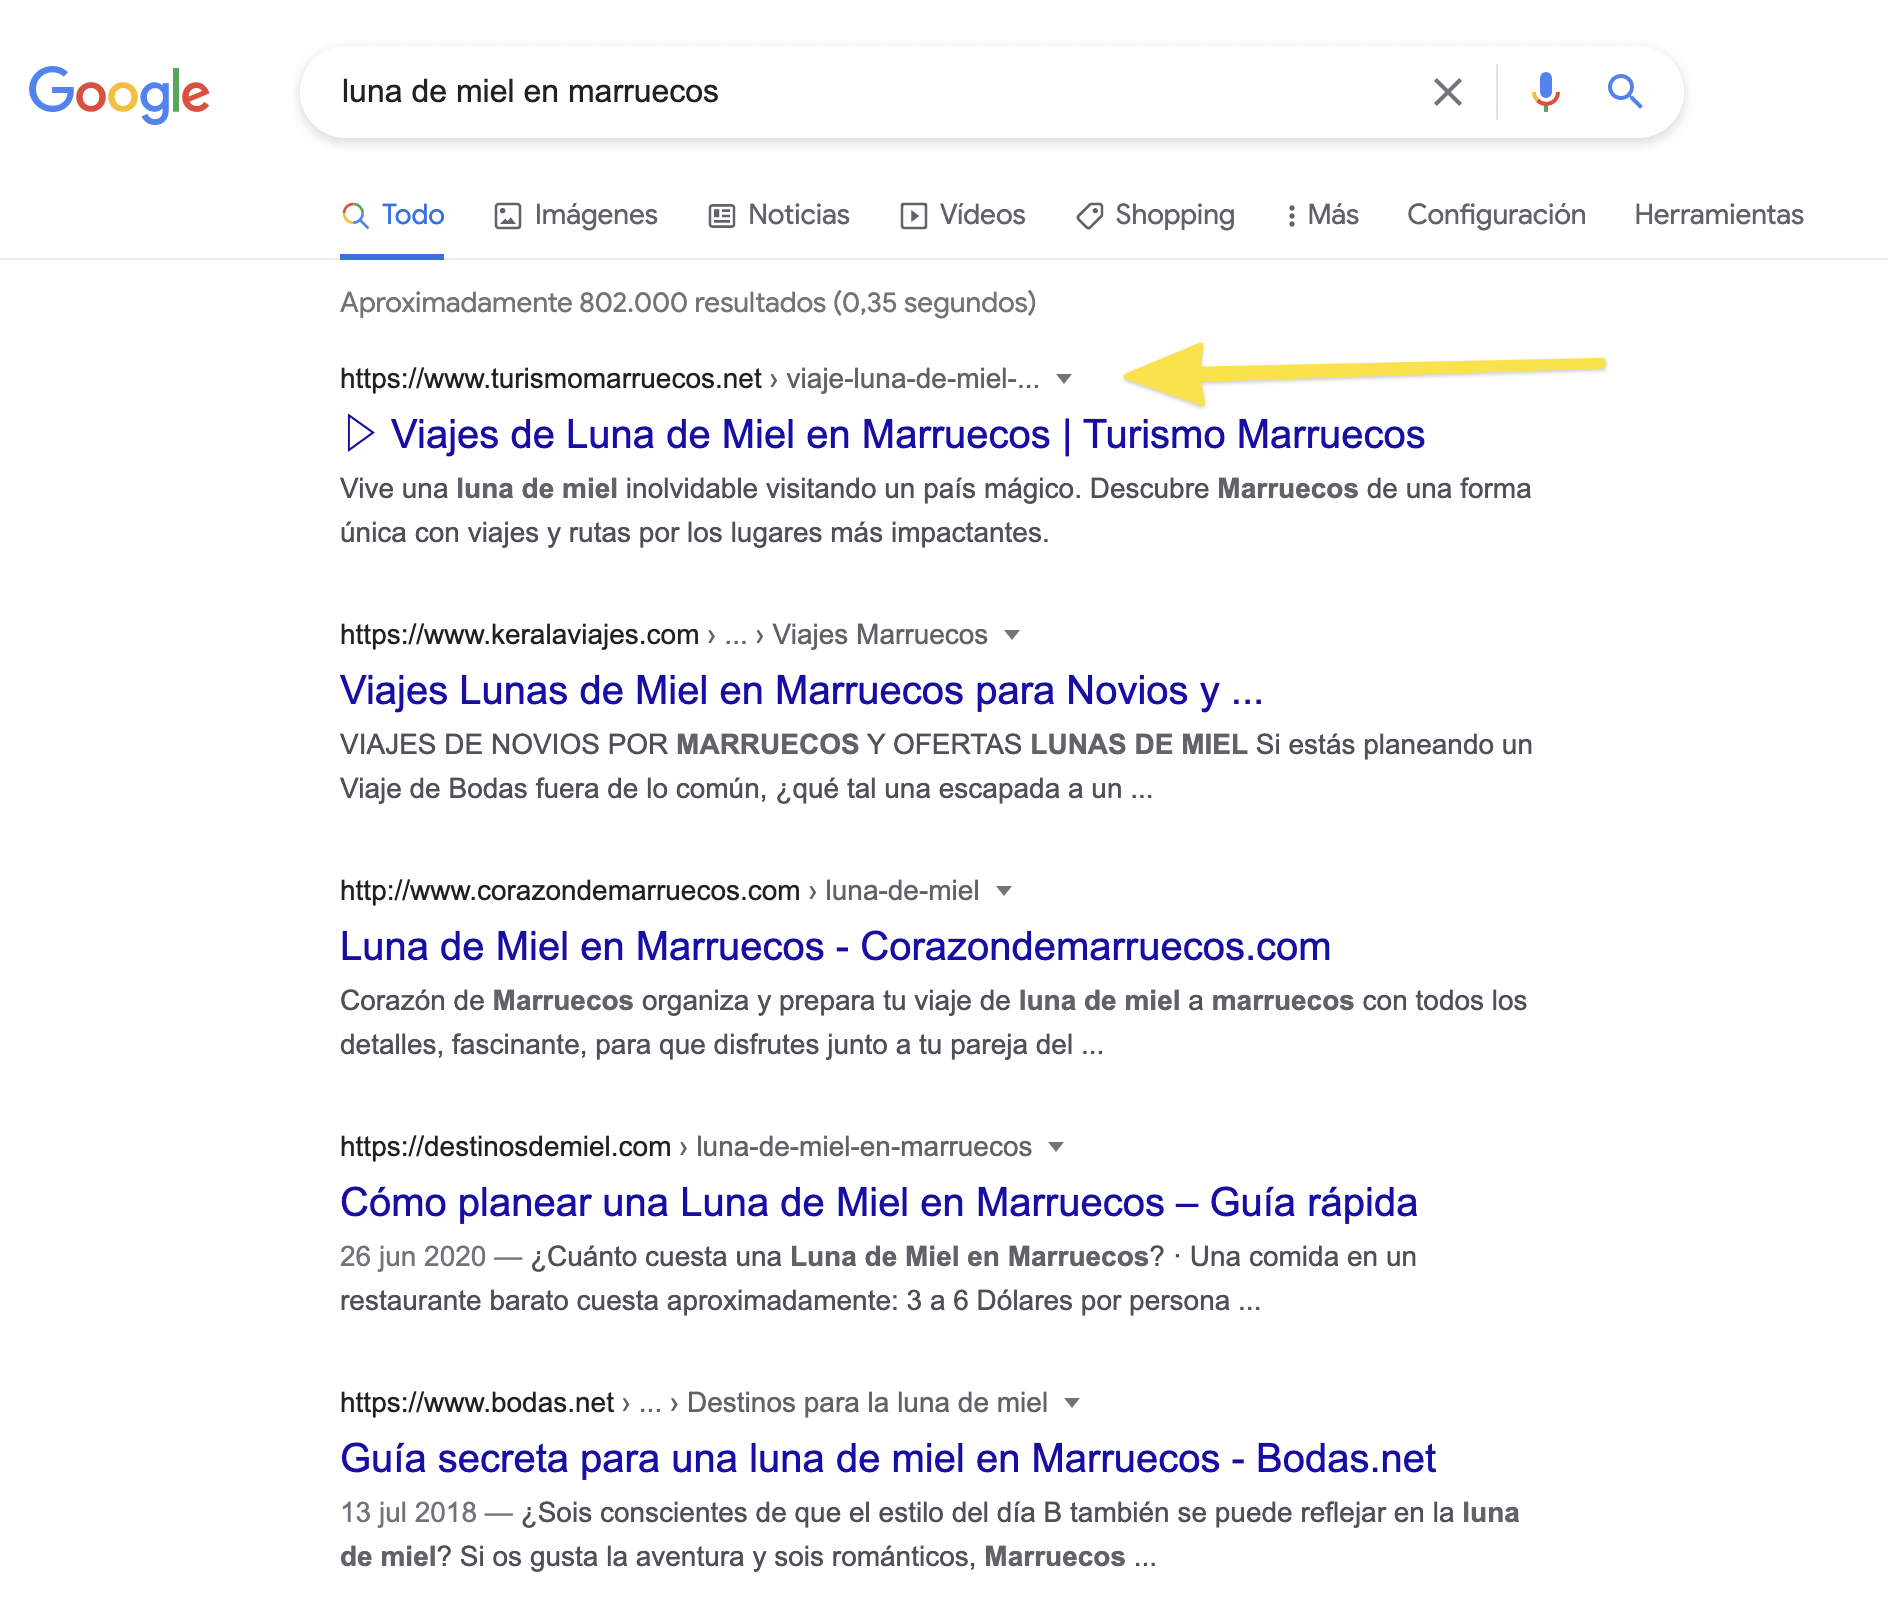The height and width of the screenshot is (1624, 1888).
Task: Click the blue magnifying glass search button
Action: tap(1625, 92)
